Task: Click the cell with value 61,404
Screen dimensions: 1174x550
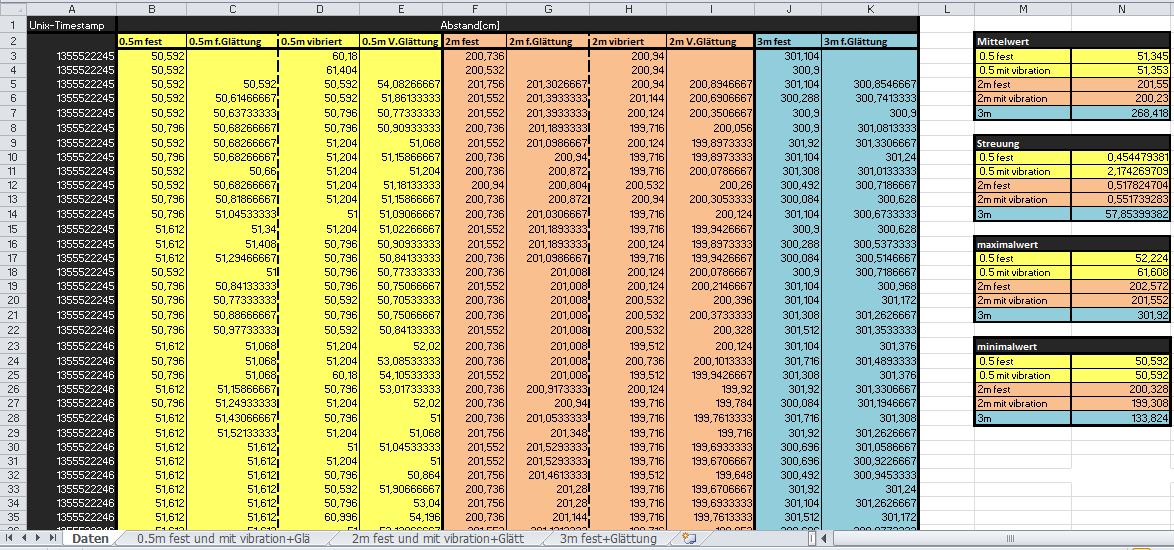Action: click(x=320, y=70)
